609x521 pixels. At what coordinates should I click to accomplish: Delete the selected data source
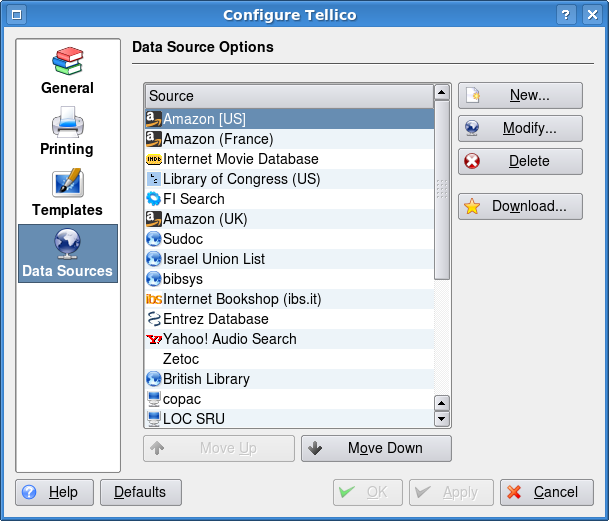tap(520, 161)
